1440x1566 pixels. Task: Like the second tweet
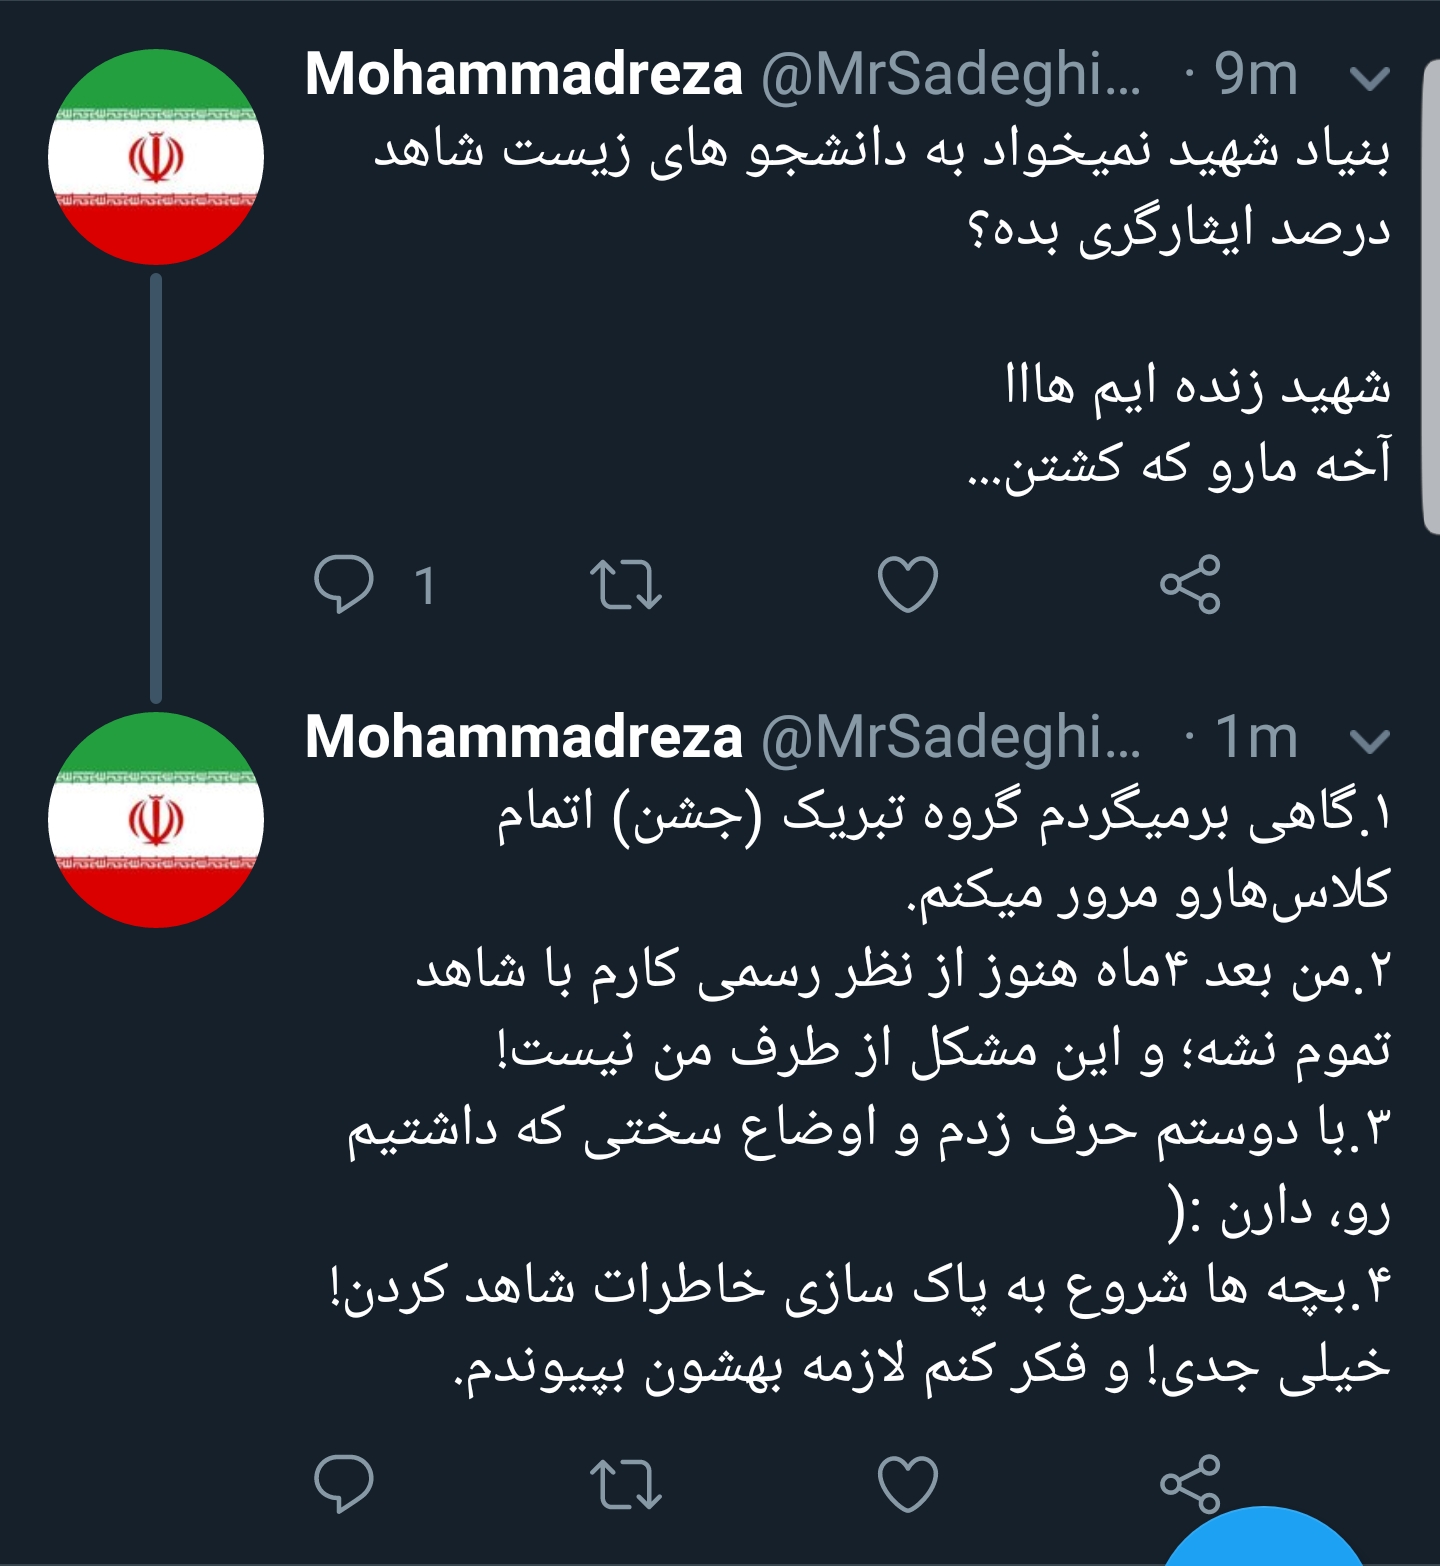907,1482
